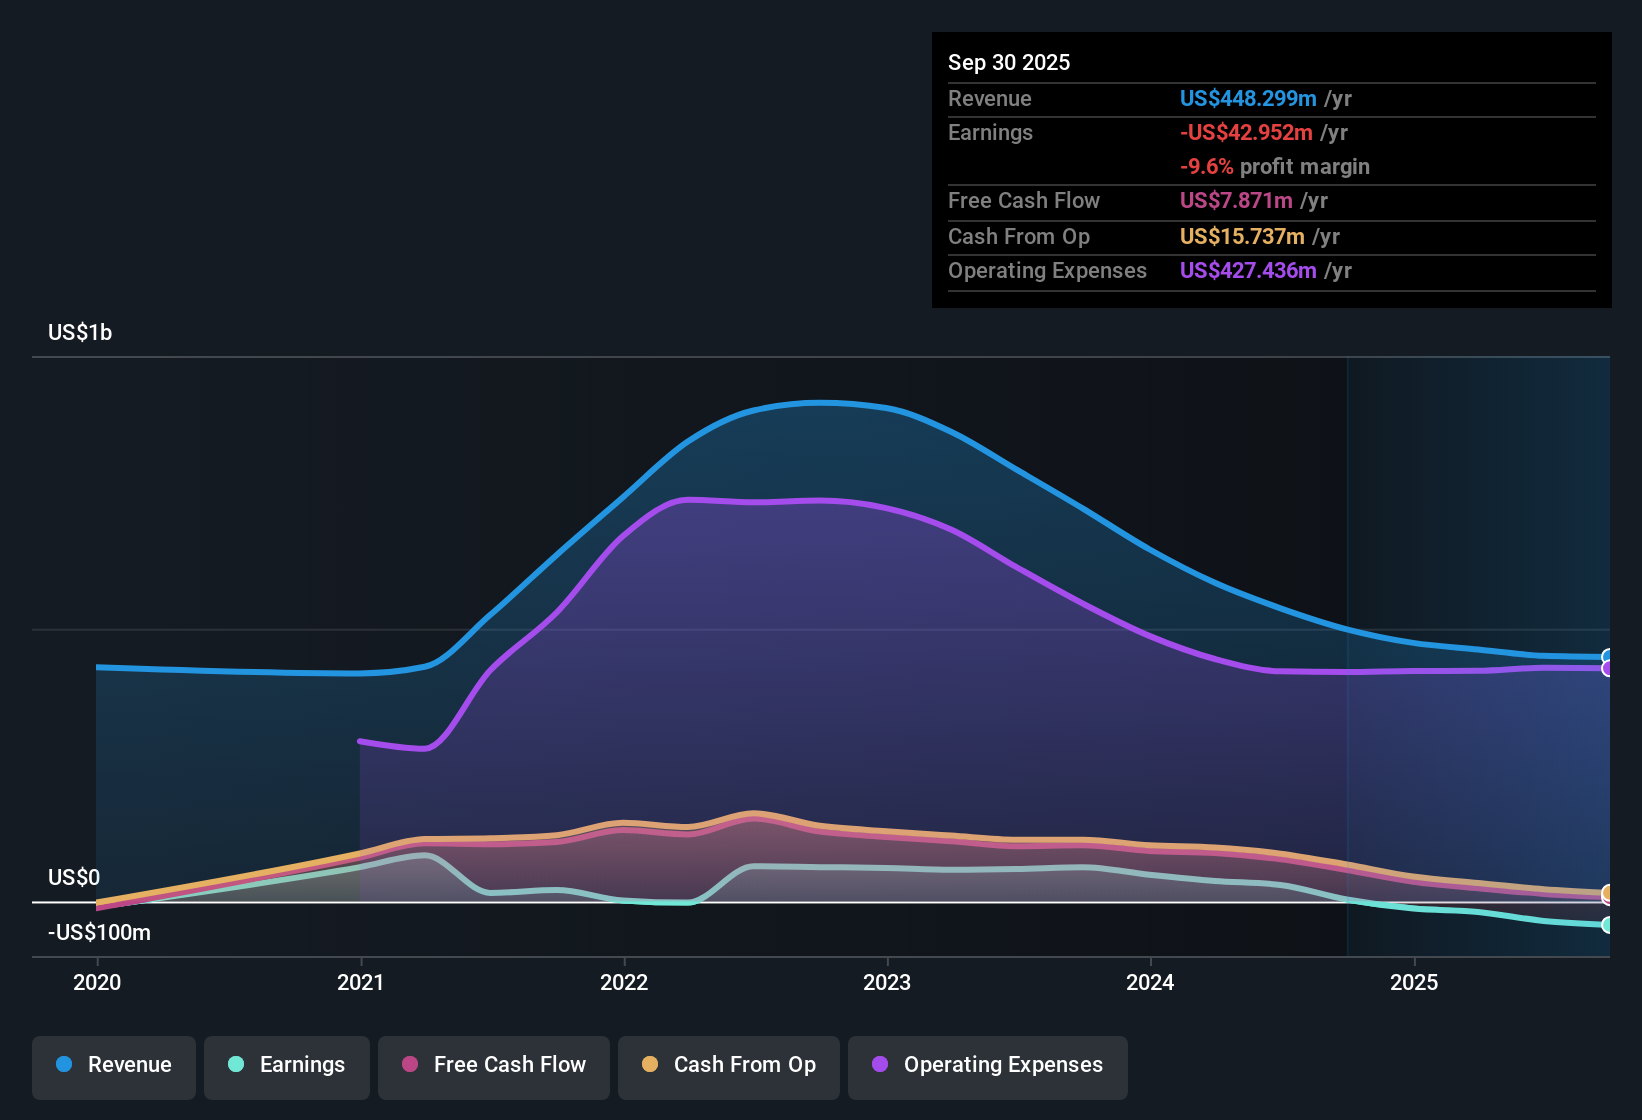This screenshot has width=1642, height=1120.
Task: Toggle the Operating Expenses series visibility
Action: pos(987,1065)
